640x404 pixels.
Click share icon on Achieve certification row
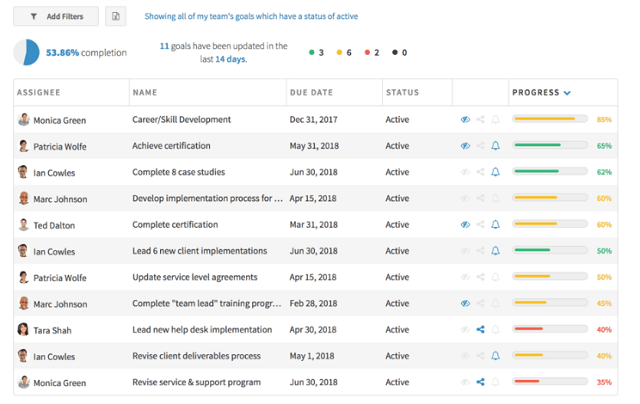[x=480, y=146]
